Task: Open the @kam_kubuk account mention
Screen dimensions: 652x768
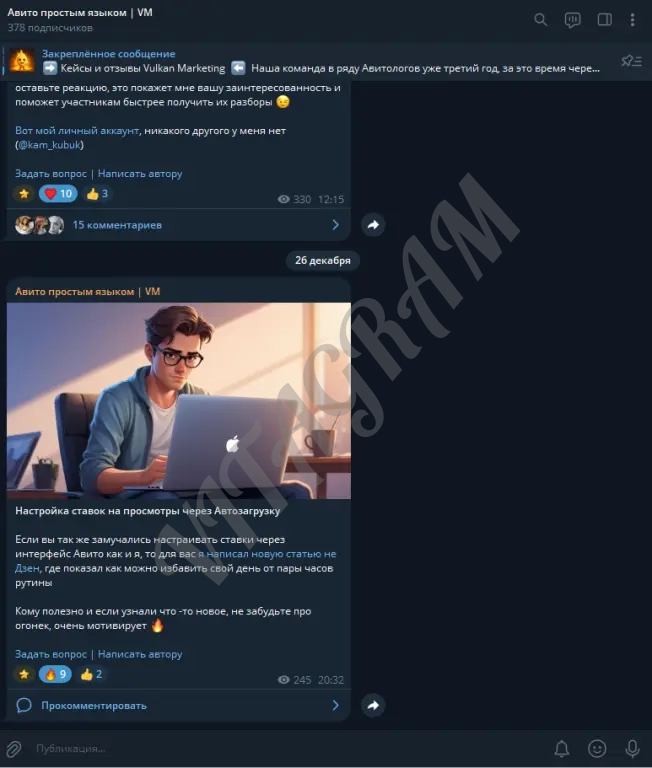Action: [49, 145]
